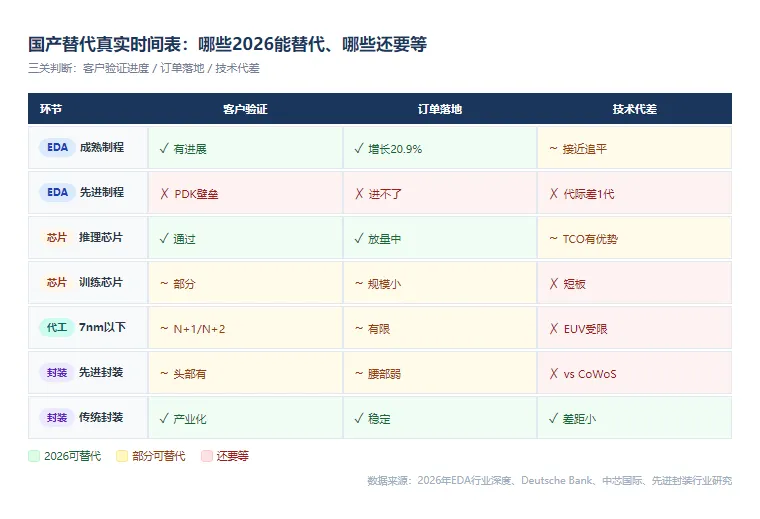Click the 芯片 badge in 推理芯片 row
Image resolution: width=760 pixels, height=519 pixels.
[57, 237]
